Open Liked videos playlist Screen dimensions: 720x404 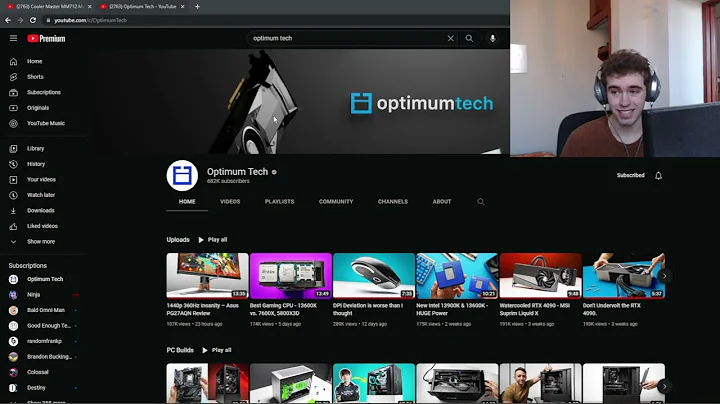[44, 226]
